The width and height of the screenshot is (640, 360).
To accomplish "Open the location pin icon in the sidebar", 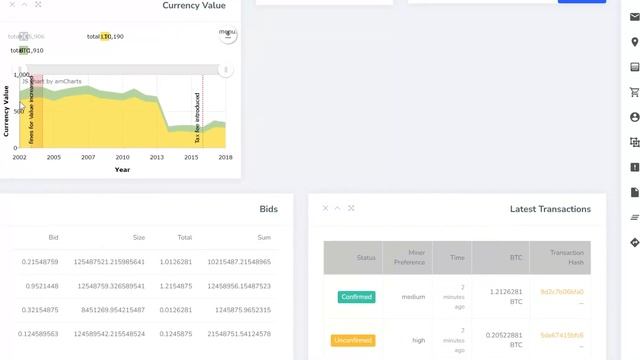I will [x=635, y=42].
